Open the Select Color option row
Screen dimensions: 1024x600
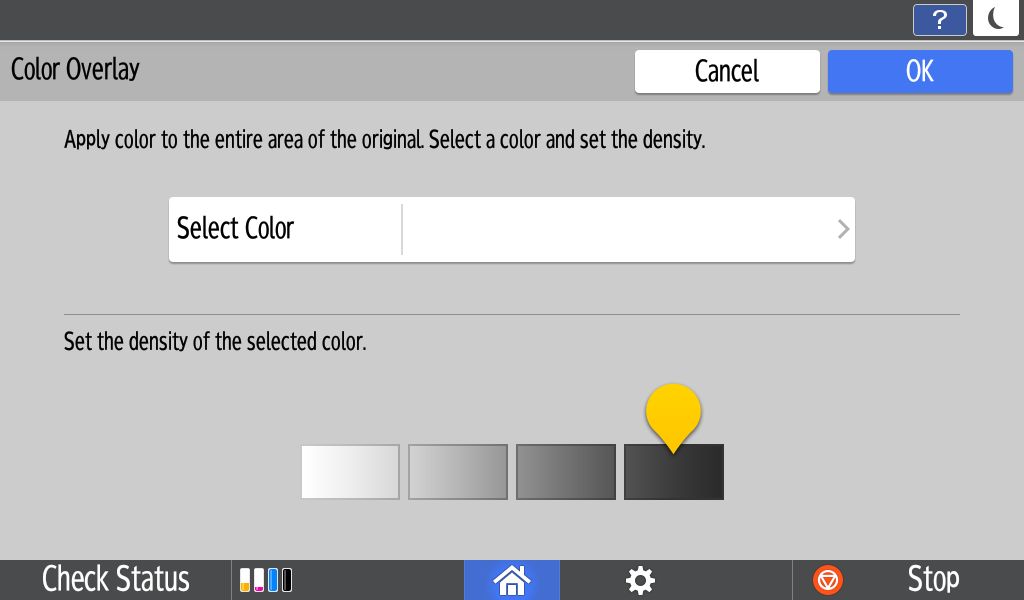pos(236,229)
